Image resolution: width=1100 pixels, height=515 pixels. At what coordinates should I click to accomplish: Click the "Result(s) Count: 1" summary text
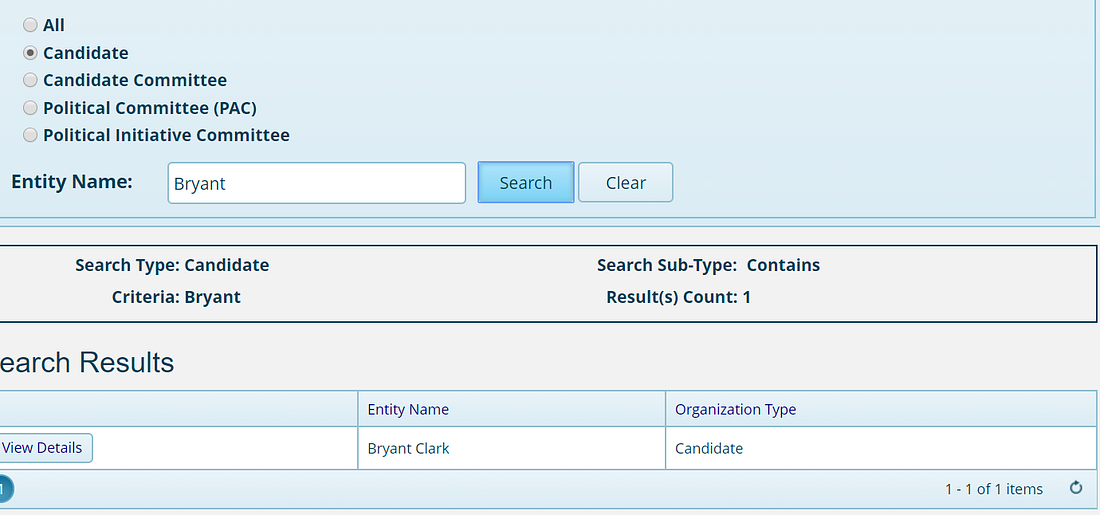coord(678,297)
